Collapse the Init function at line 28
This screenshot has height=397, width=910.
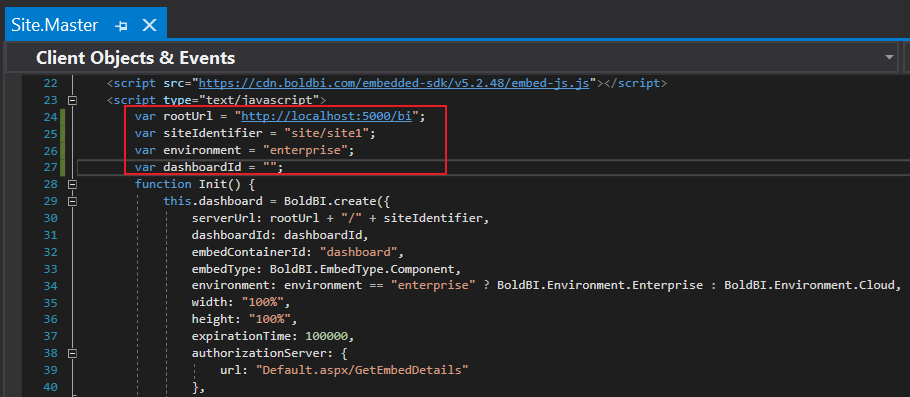(73, 185)
